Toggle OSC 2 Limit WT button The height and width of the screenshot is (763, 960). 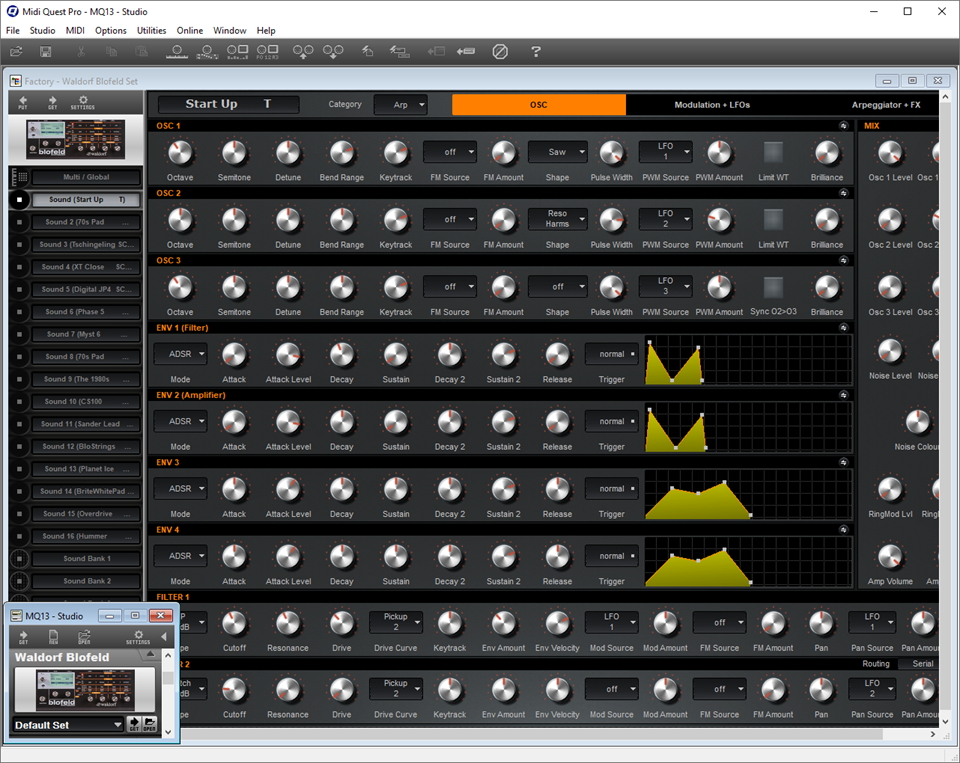(773, 219)
